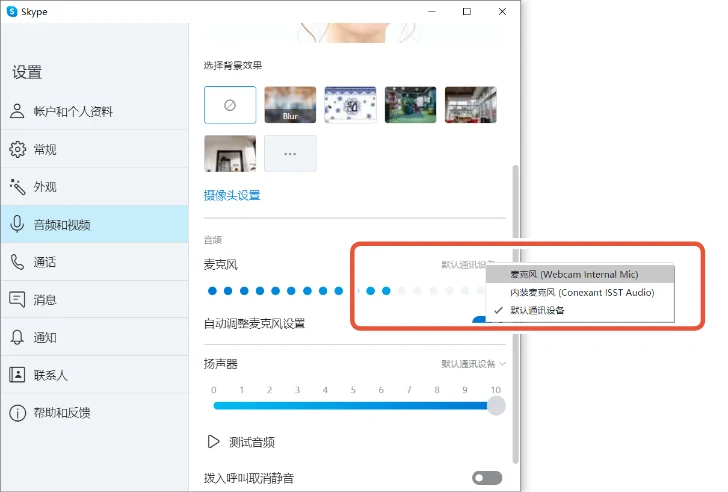728x492 pixels.
Task: Click the 设置 heading
Action: [27, 72]
